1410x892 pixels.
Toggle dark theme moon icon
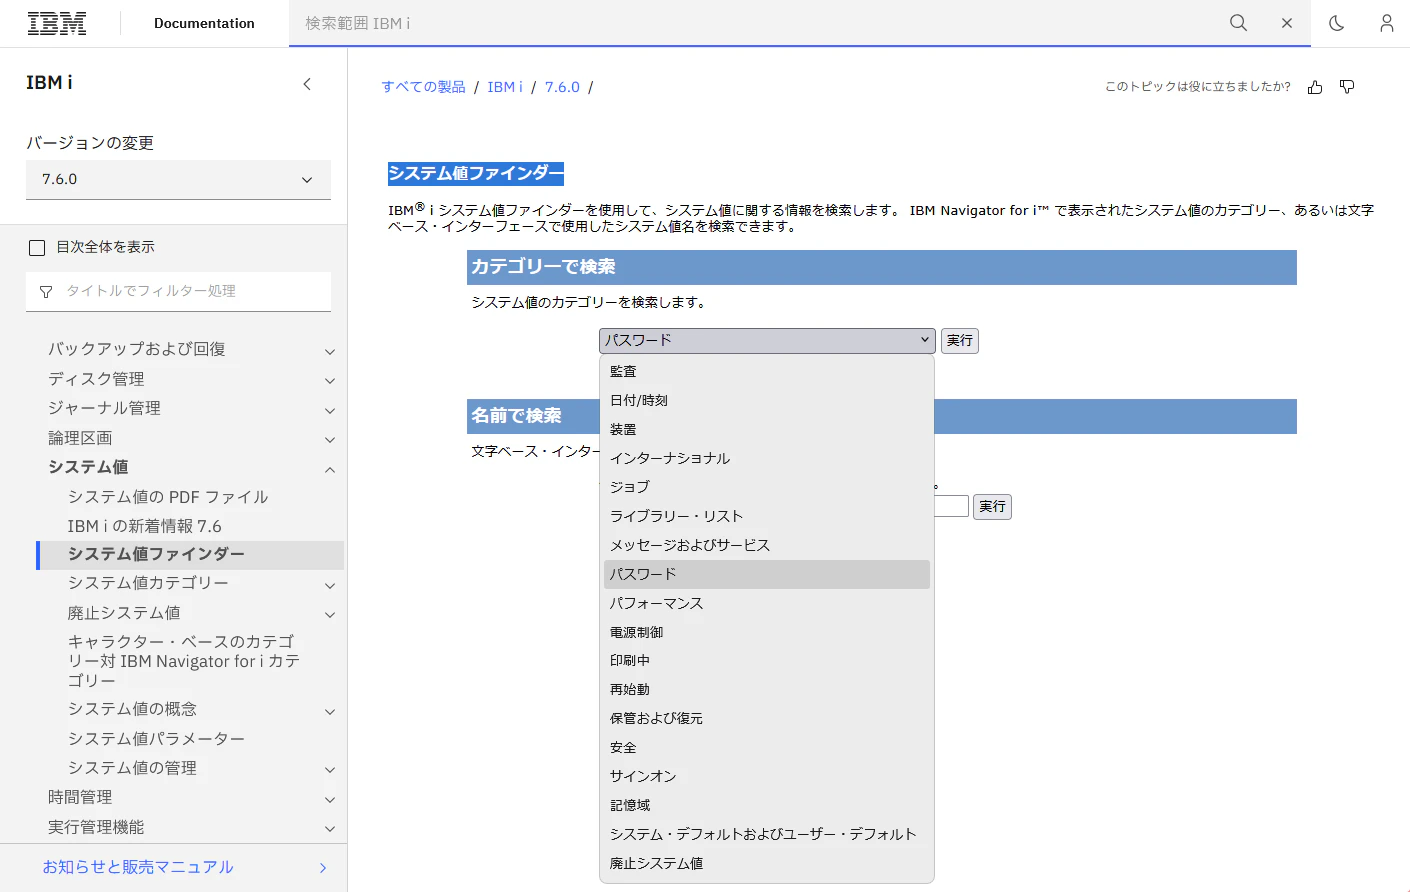tap(1336, 23)
